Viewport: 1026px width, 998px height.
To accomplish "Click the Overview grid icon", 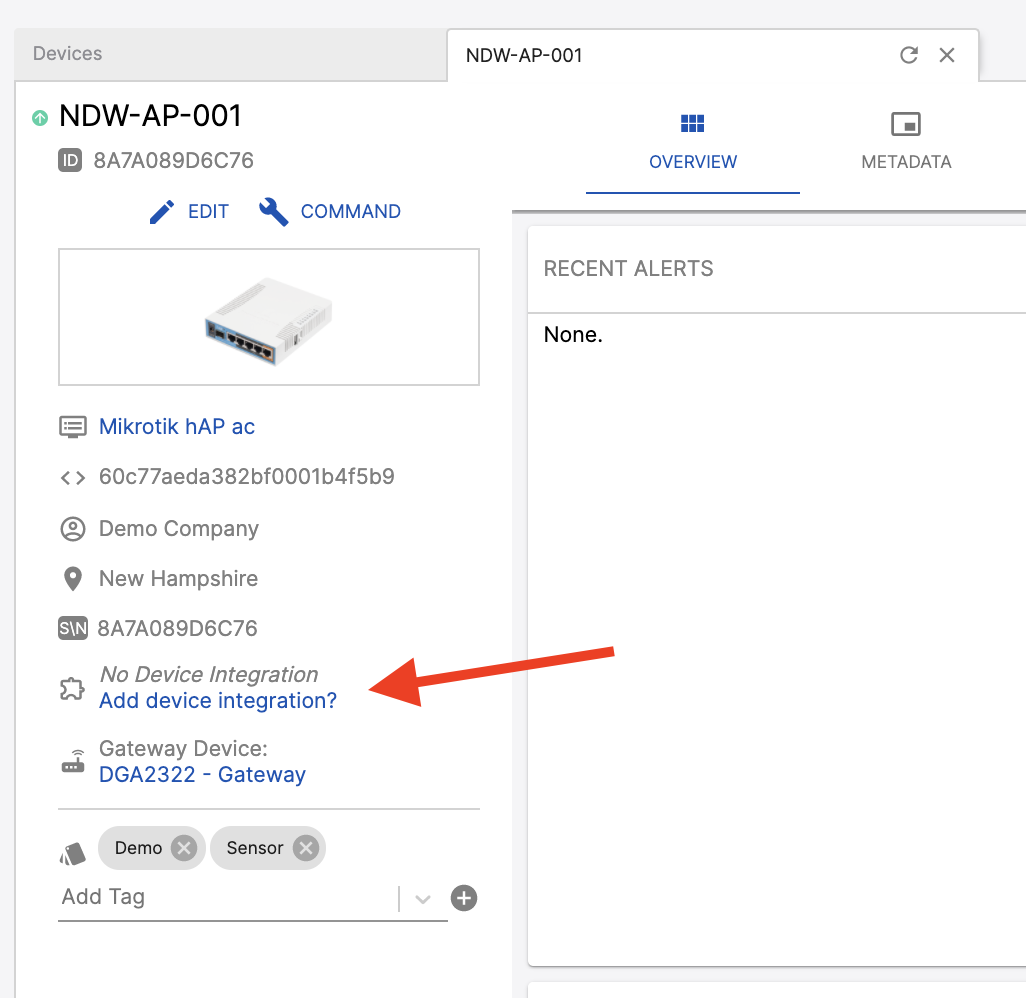I will coord(692,123).
